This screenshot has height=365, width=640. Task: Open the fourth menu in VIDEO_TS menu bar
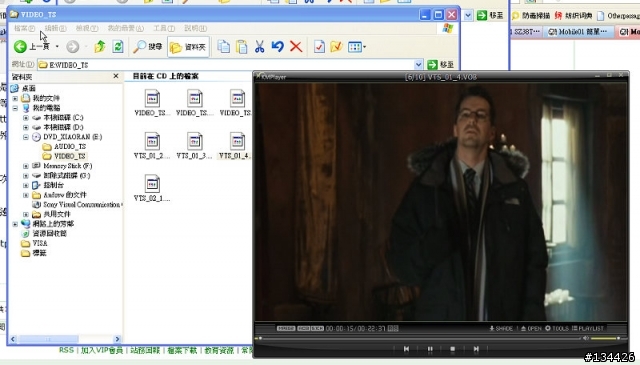(126, 28)
